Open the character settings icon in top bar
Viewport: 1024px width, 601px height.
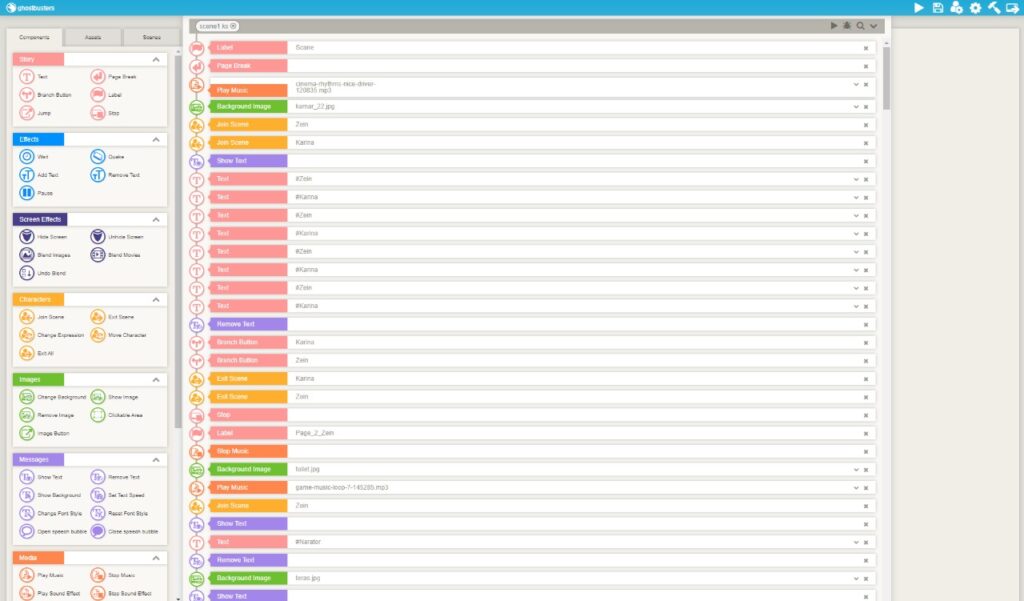(956, 8)
